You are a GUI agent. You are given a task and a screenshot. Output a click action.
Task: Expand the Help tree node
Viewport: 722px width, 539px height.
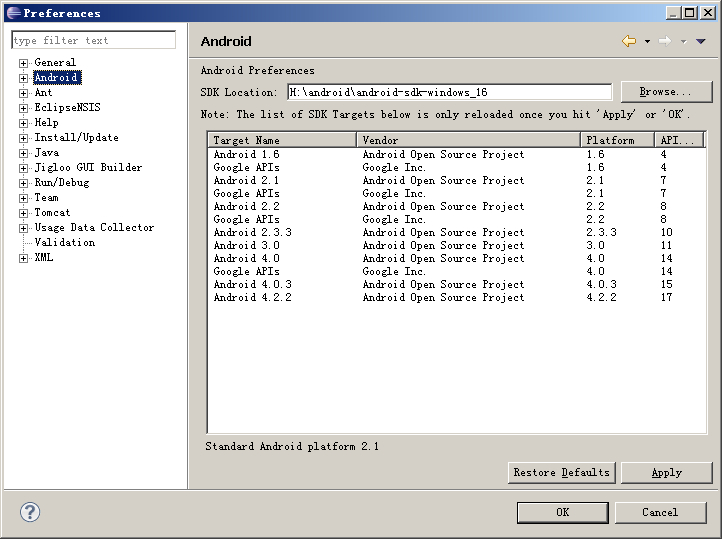(23, 123)
